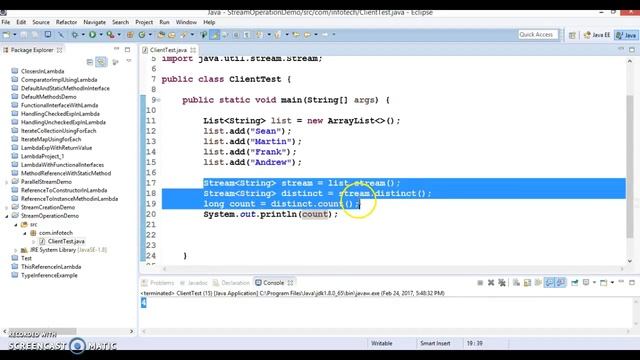Viewport: 640px width, 360px height.
Task: Click the Open Task toolbar icon
Action: 172,35
